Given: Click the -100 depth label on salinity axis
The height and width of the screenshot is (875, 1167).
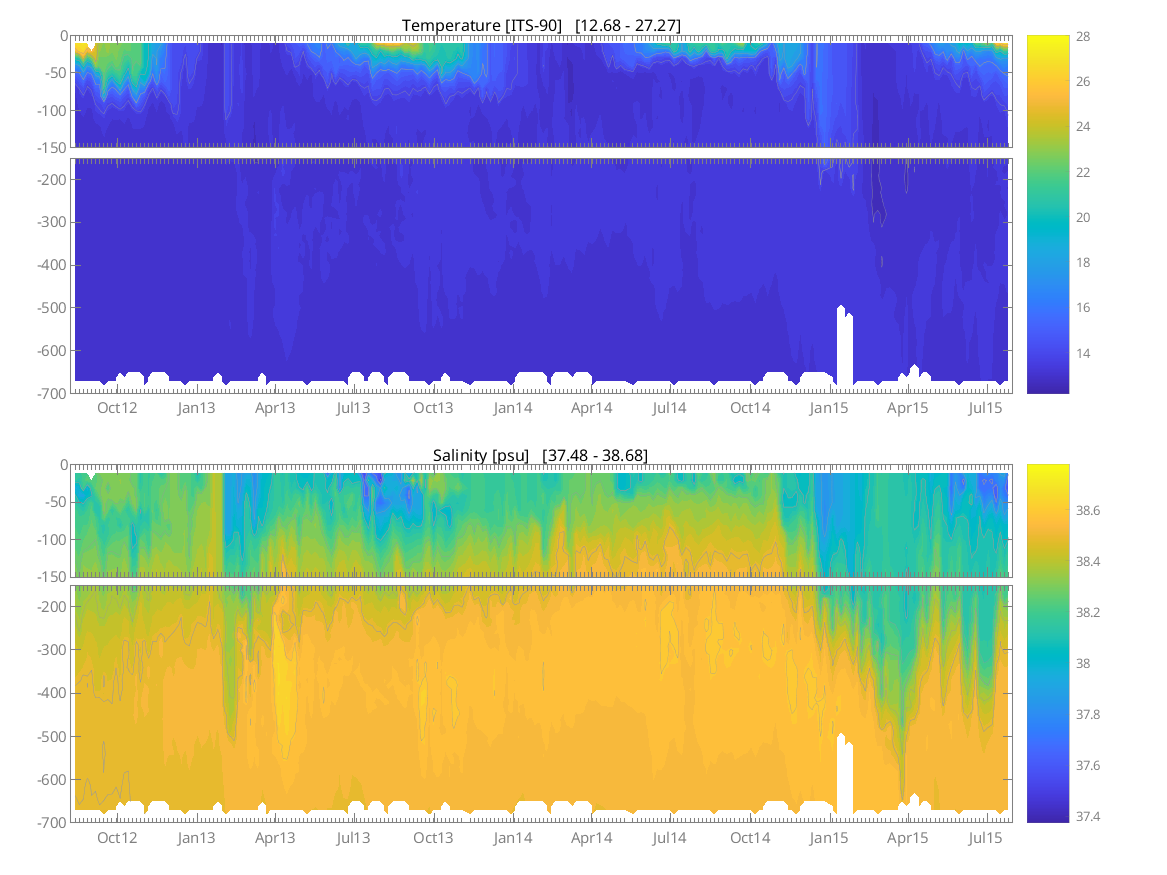Looking at the screenshot, I should [x=49, y=540].
